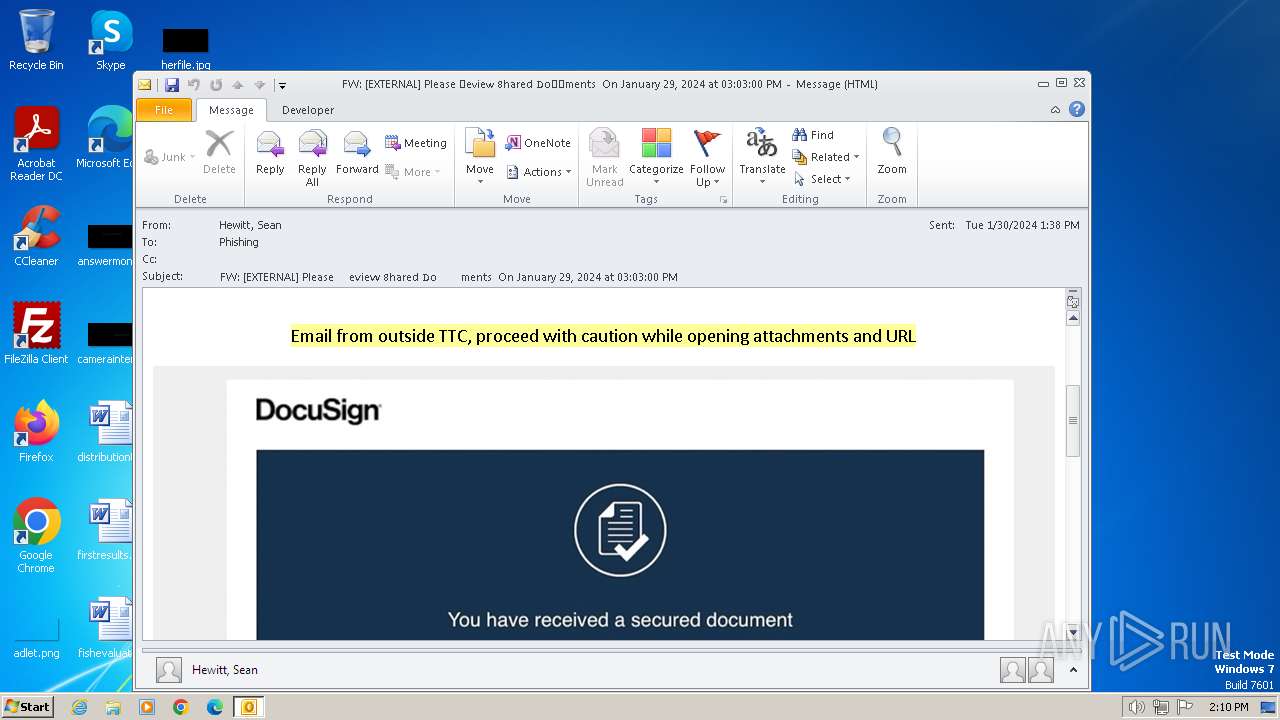Click Next Item arrow in quick access toolbar
This screenshot has width=1280, height=720.
click(260, 85)
